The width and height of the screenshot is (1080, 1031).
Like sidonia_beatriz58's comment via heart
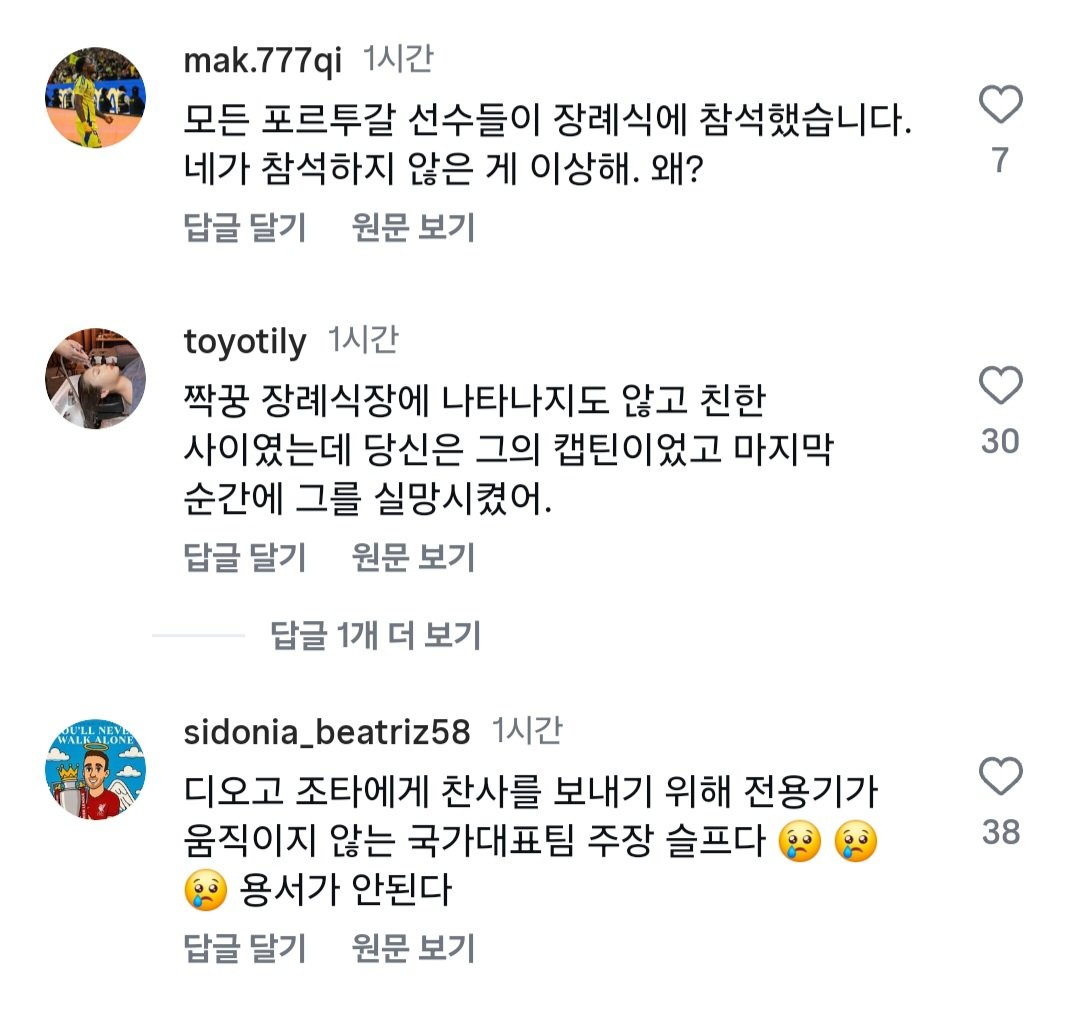click(x=1000, y=777)
